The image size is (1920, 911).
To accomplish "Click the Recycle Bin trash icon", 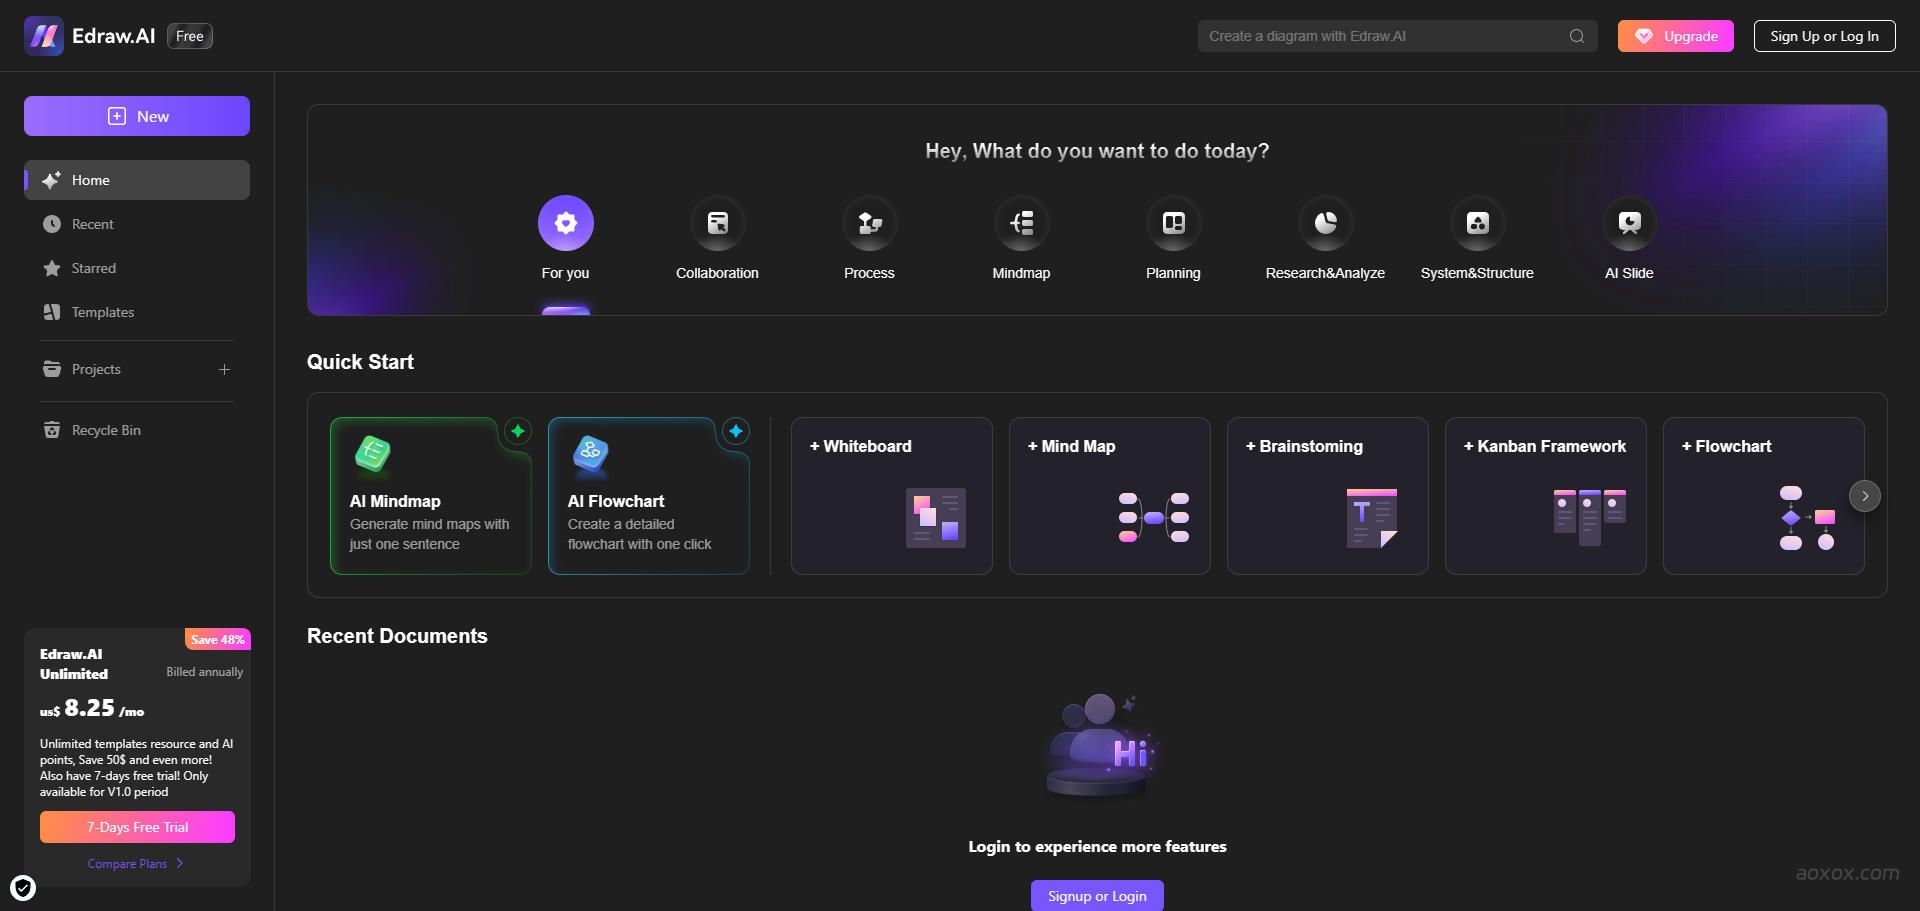I will (x=52, y=430).
